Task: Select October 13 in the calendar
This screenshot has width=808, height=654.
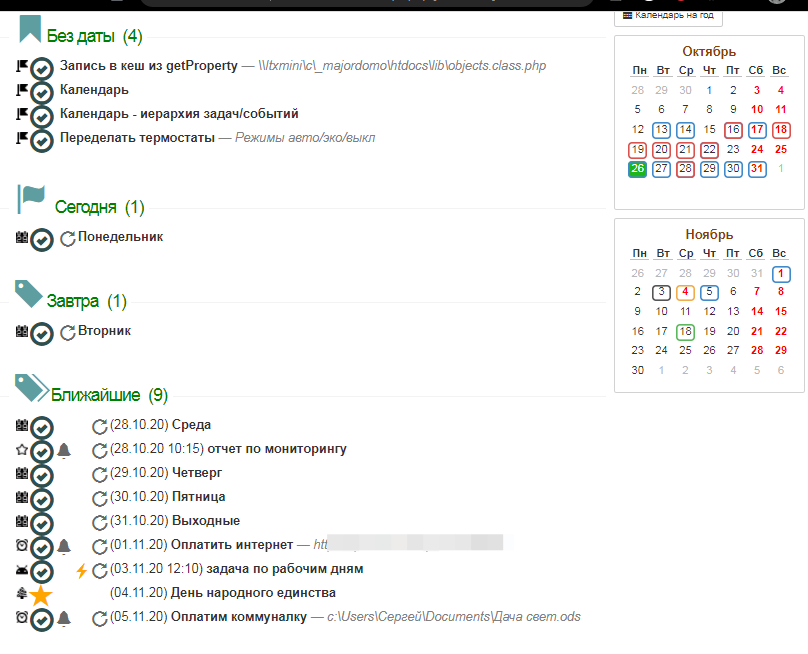Action: (x=661, y=130)
